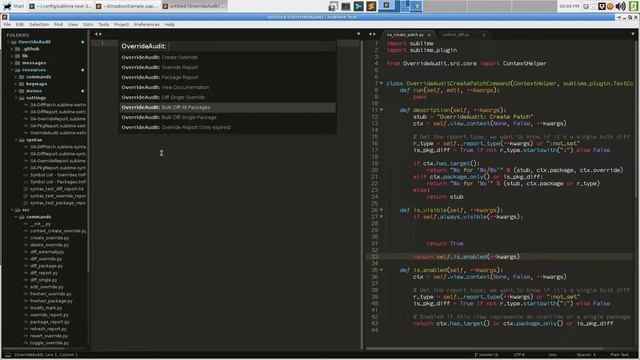Open the Help menu
The image size is (640, 360).
pos(170,24)
